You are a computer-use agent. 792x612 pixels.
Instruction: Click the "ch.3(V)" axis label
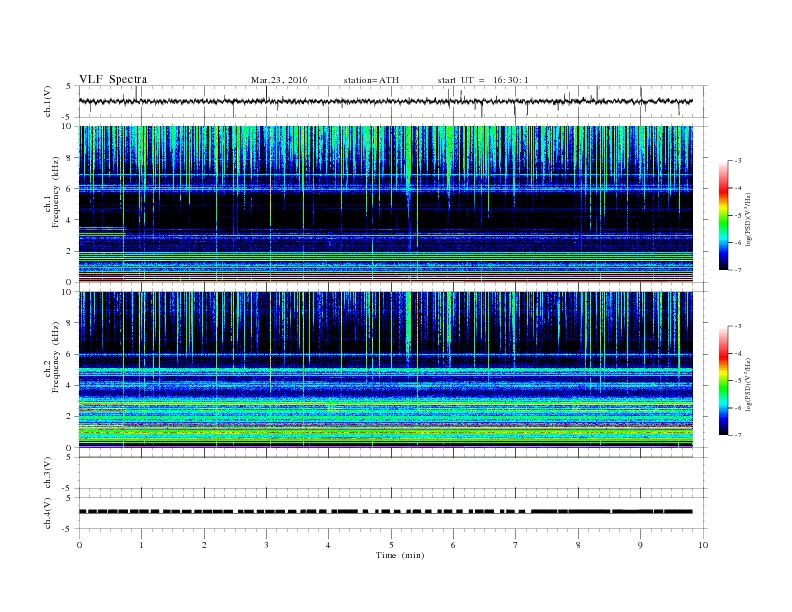[x=48, y=473]
